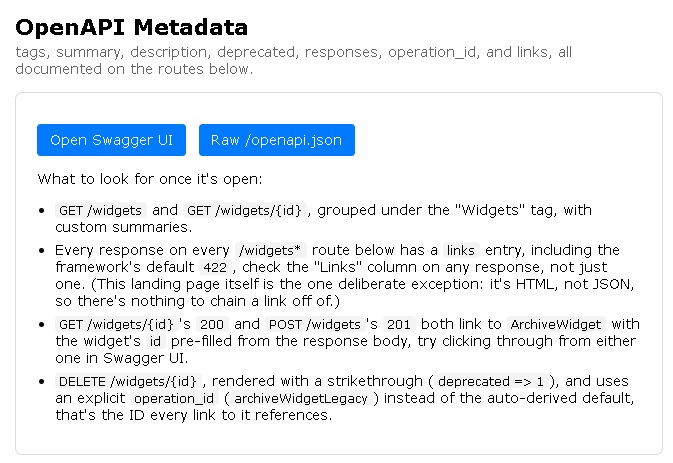Select GET /widgets/{id} snippet before "grouped under"
This screenshot has height=463, width=673.
(245, 210)
